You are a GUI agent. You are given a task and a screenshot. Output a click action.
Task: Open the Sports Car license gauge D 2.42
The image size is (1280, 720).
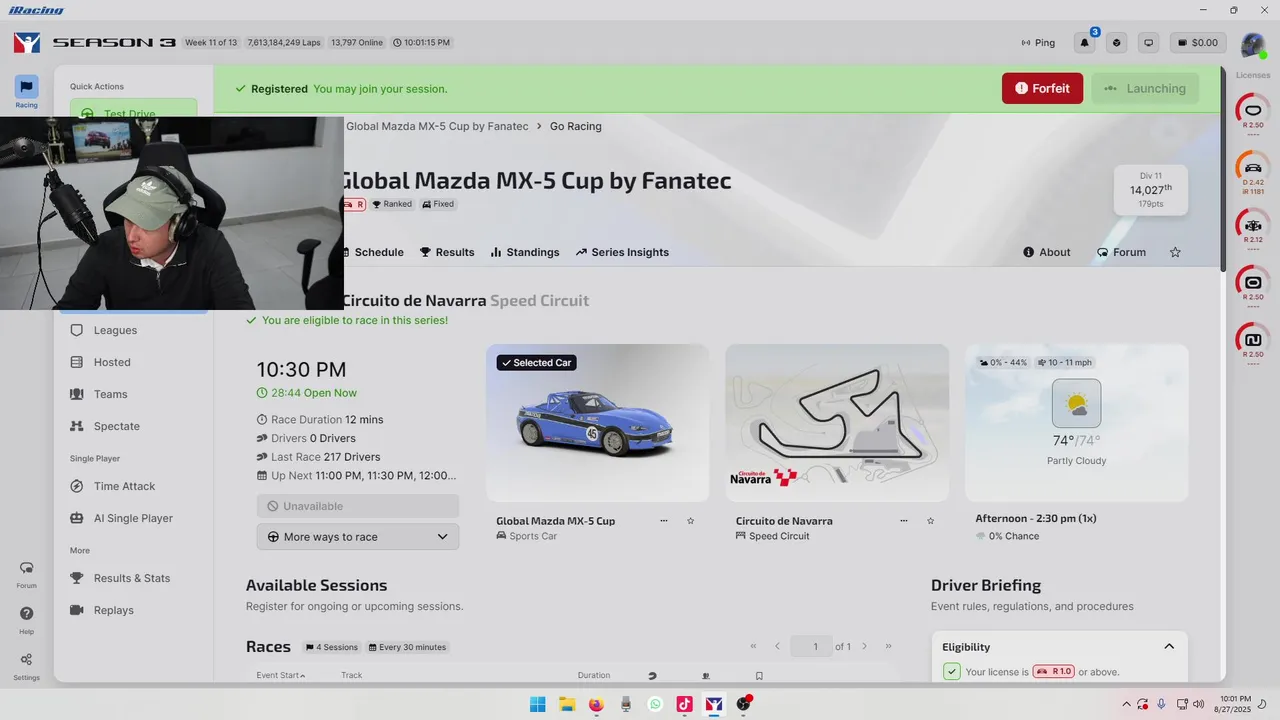click(1252, 174)
